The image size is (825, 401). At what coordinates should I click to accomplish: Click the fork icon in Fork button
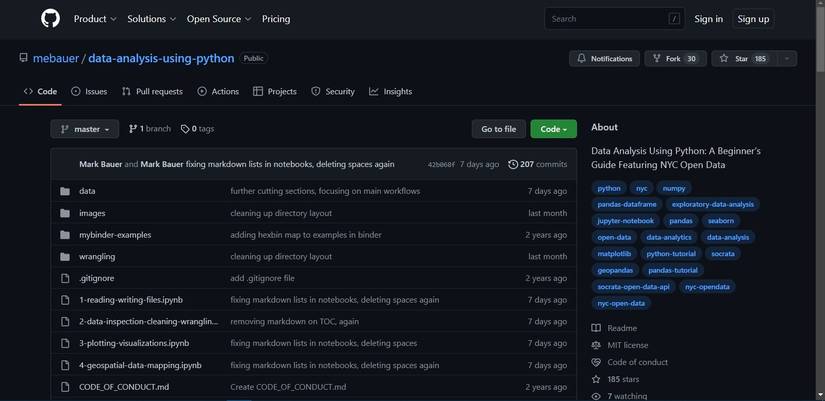[657, 59]
